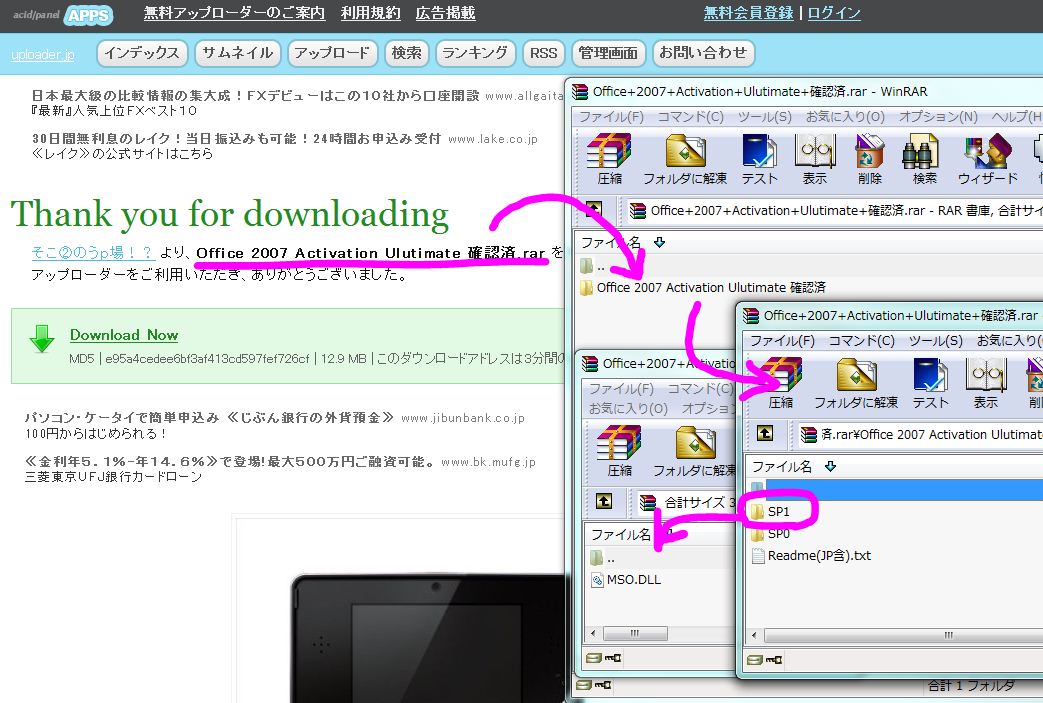The image size is (1043, 703).
Task: Open 無料アップローダーのご案内 link
Action: pos(234,13)
